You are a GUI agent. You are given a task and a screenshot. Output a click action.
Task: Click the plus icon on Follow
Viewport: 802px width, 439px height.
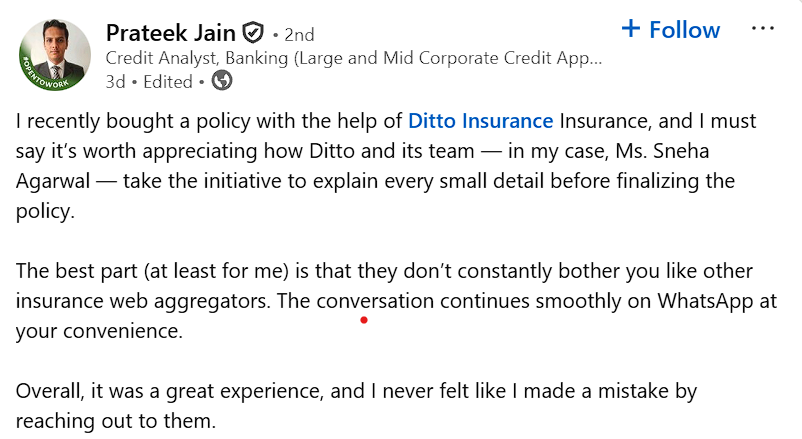[x=630, y=29]
